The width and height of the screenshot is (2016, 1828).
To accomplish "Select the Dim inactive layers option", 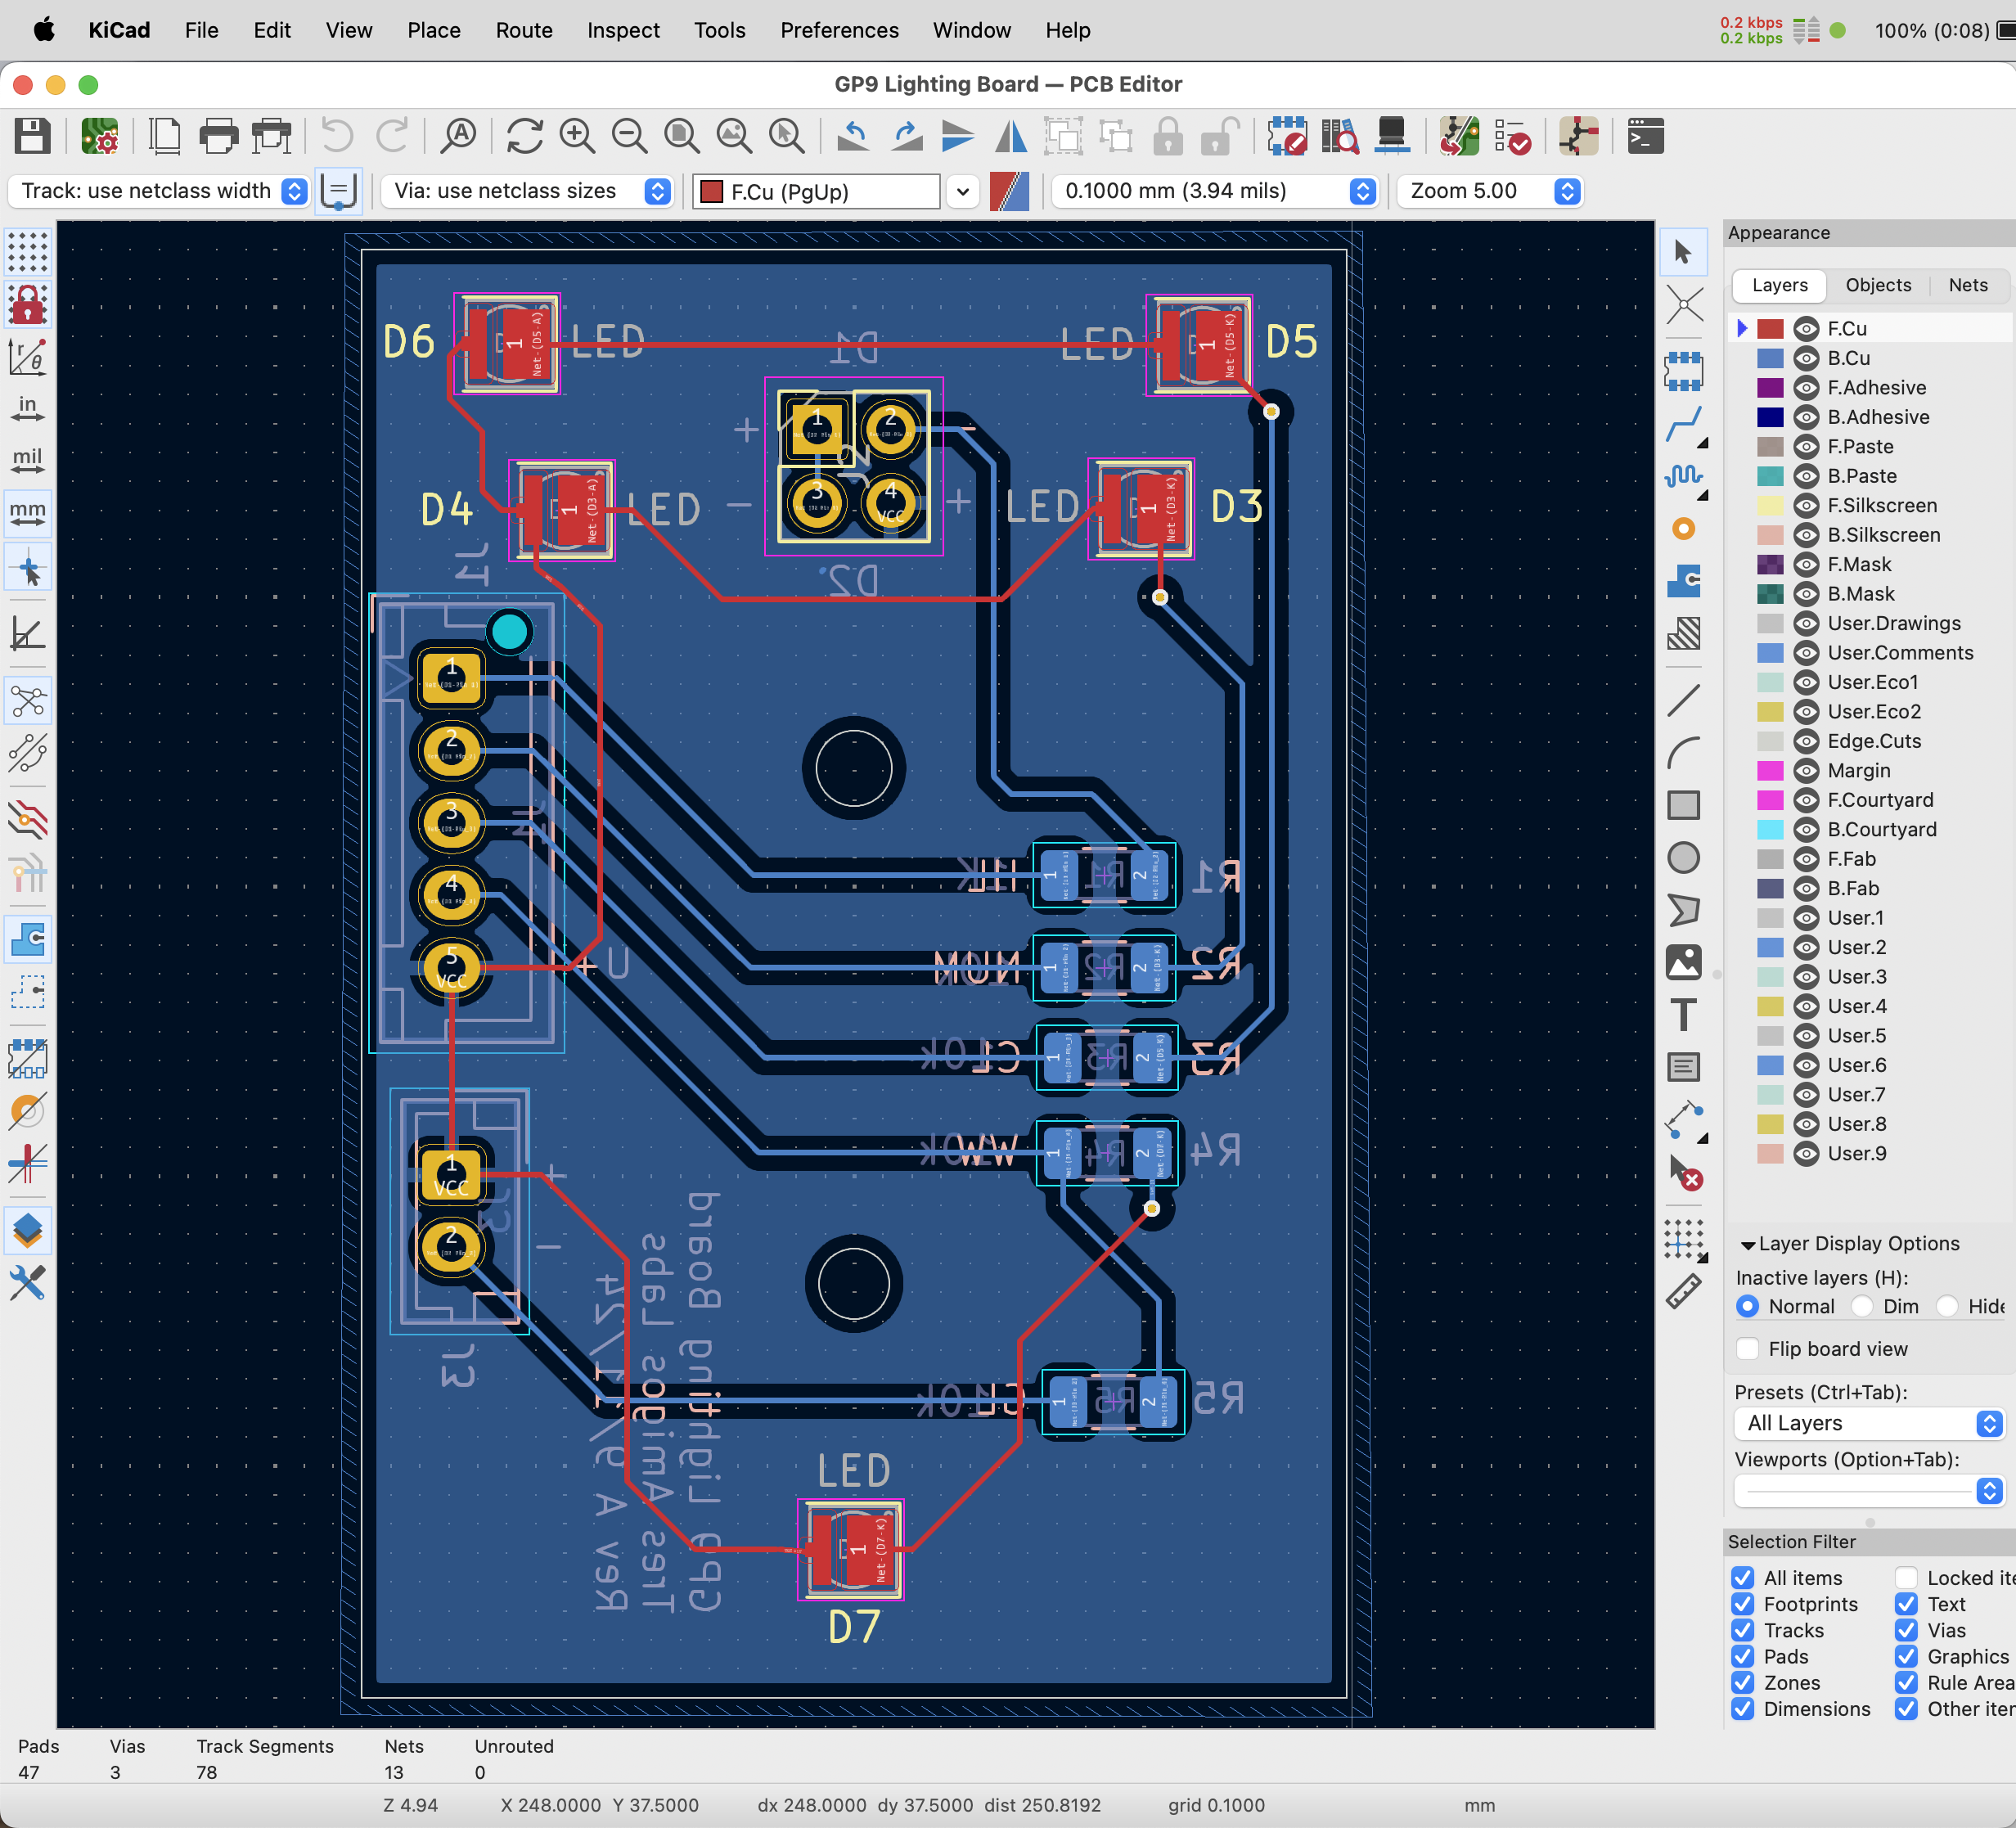I will [1862, 1306].
